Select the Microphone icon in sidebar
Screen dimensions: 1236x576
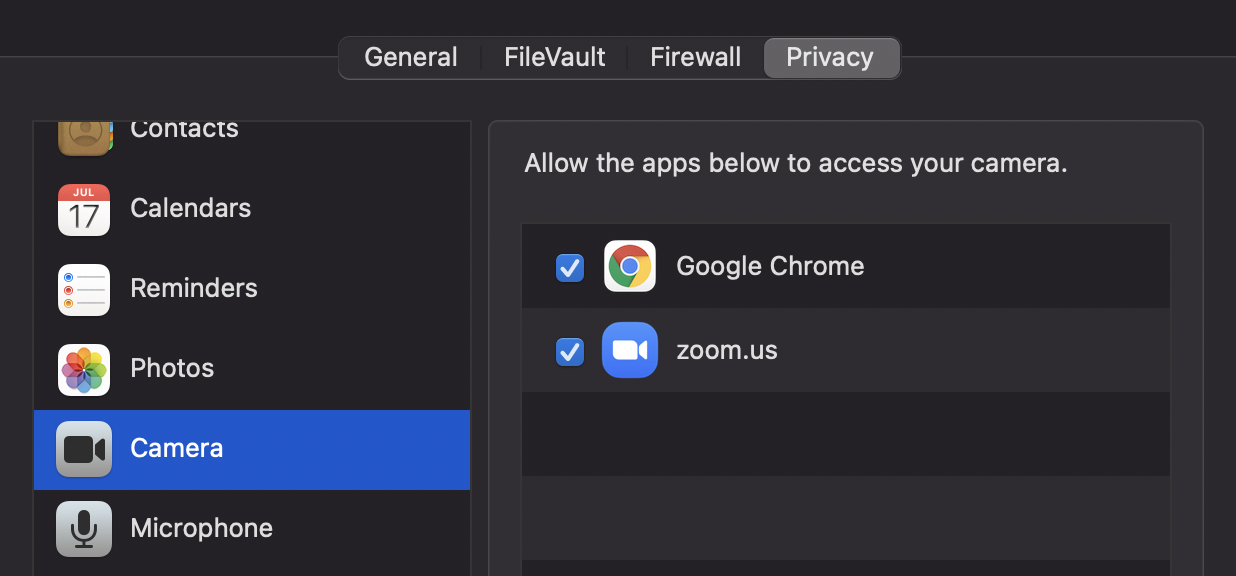(84, 529)
